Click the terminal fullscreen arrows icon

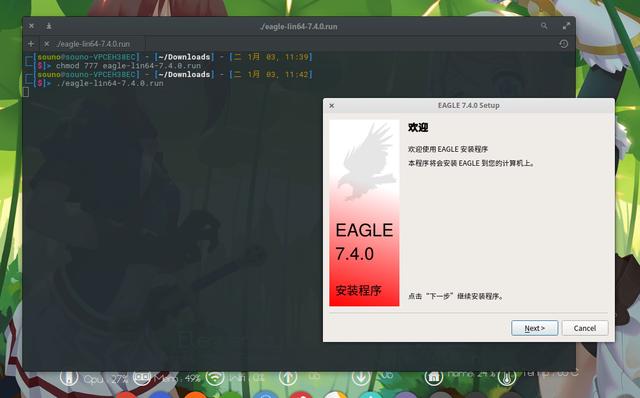coord(566,26)
